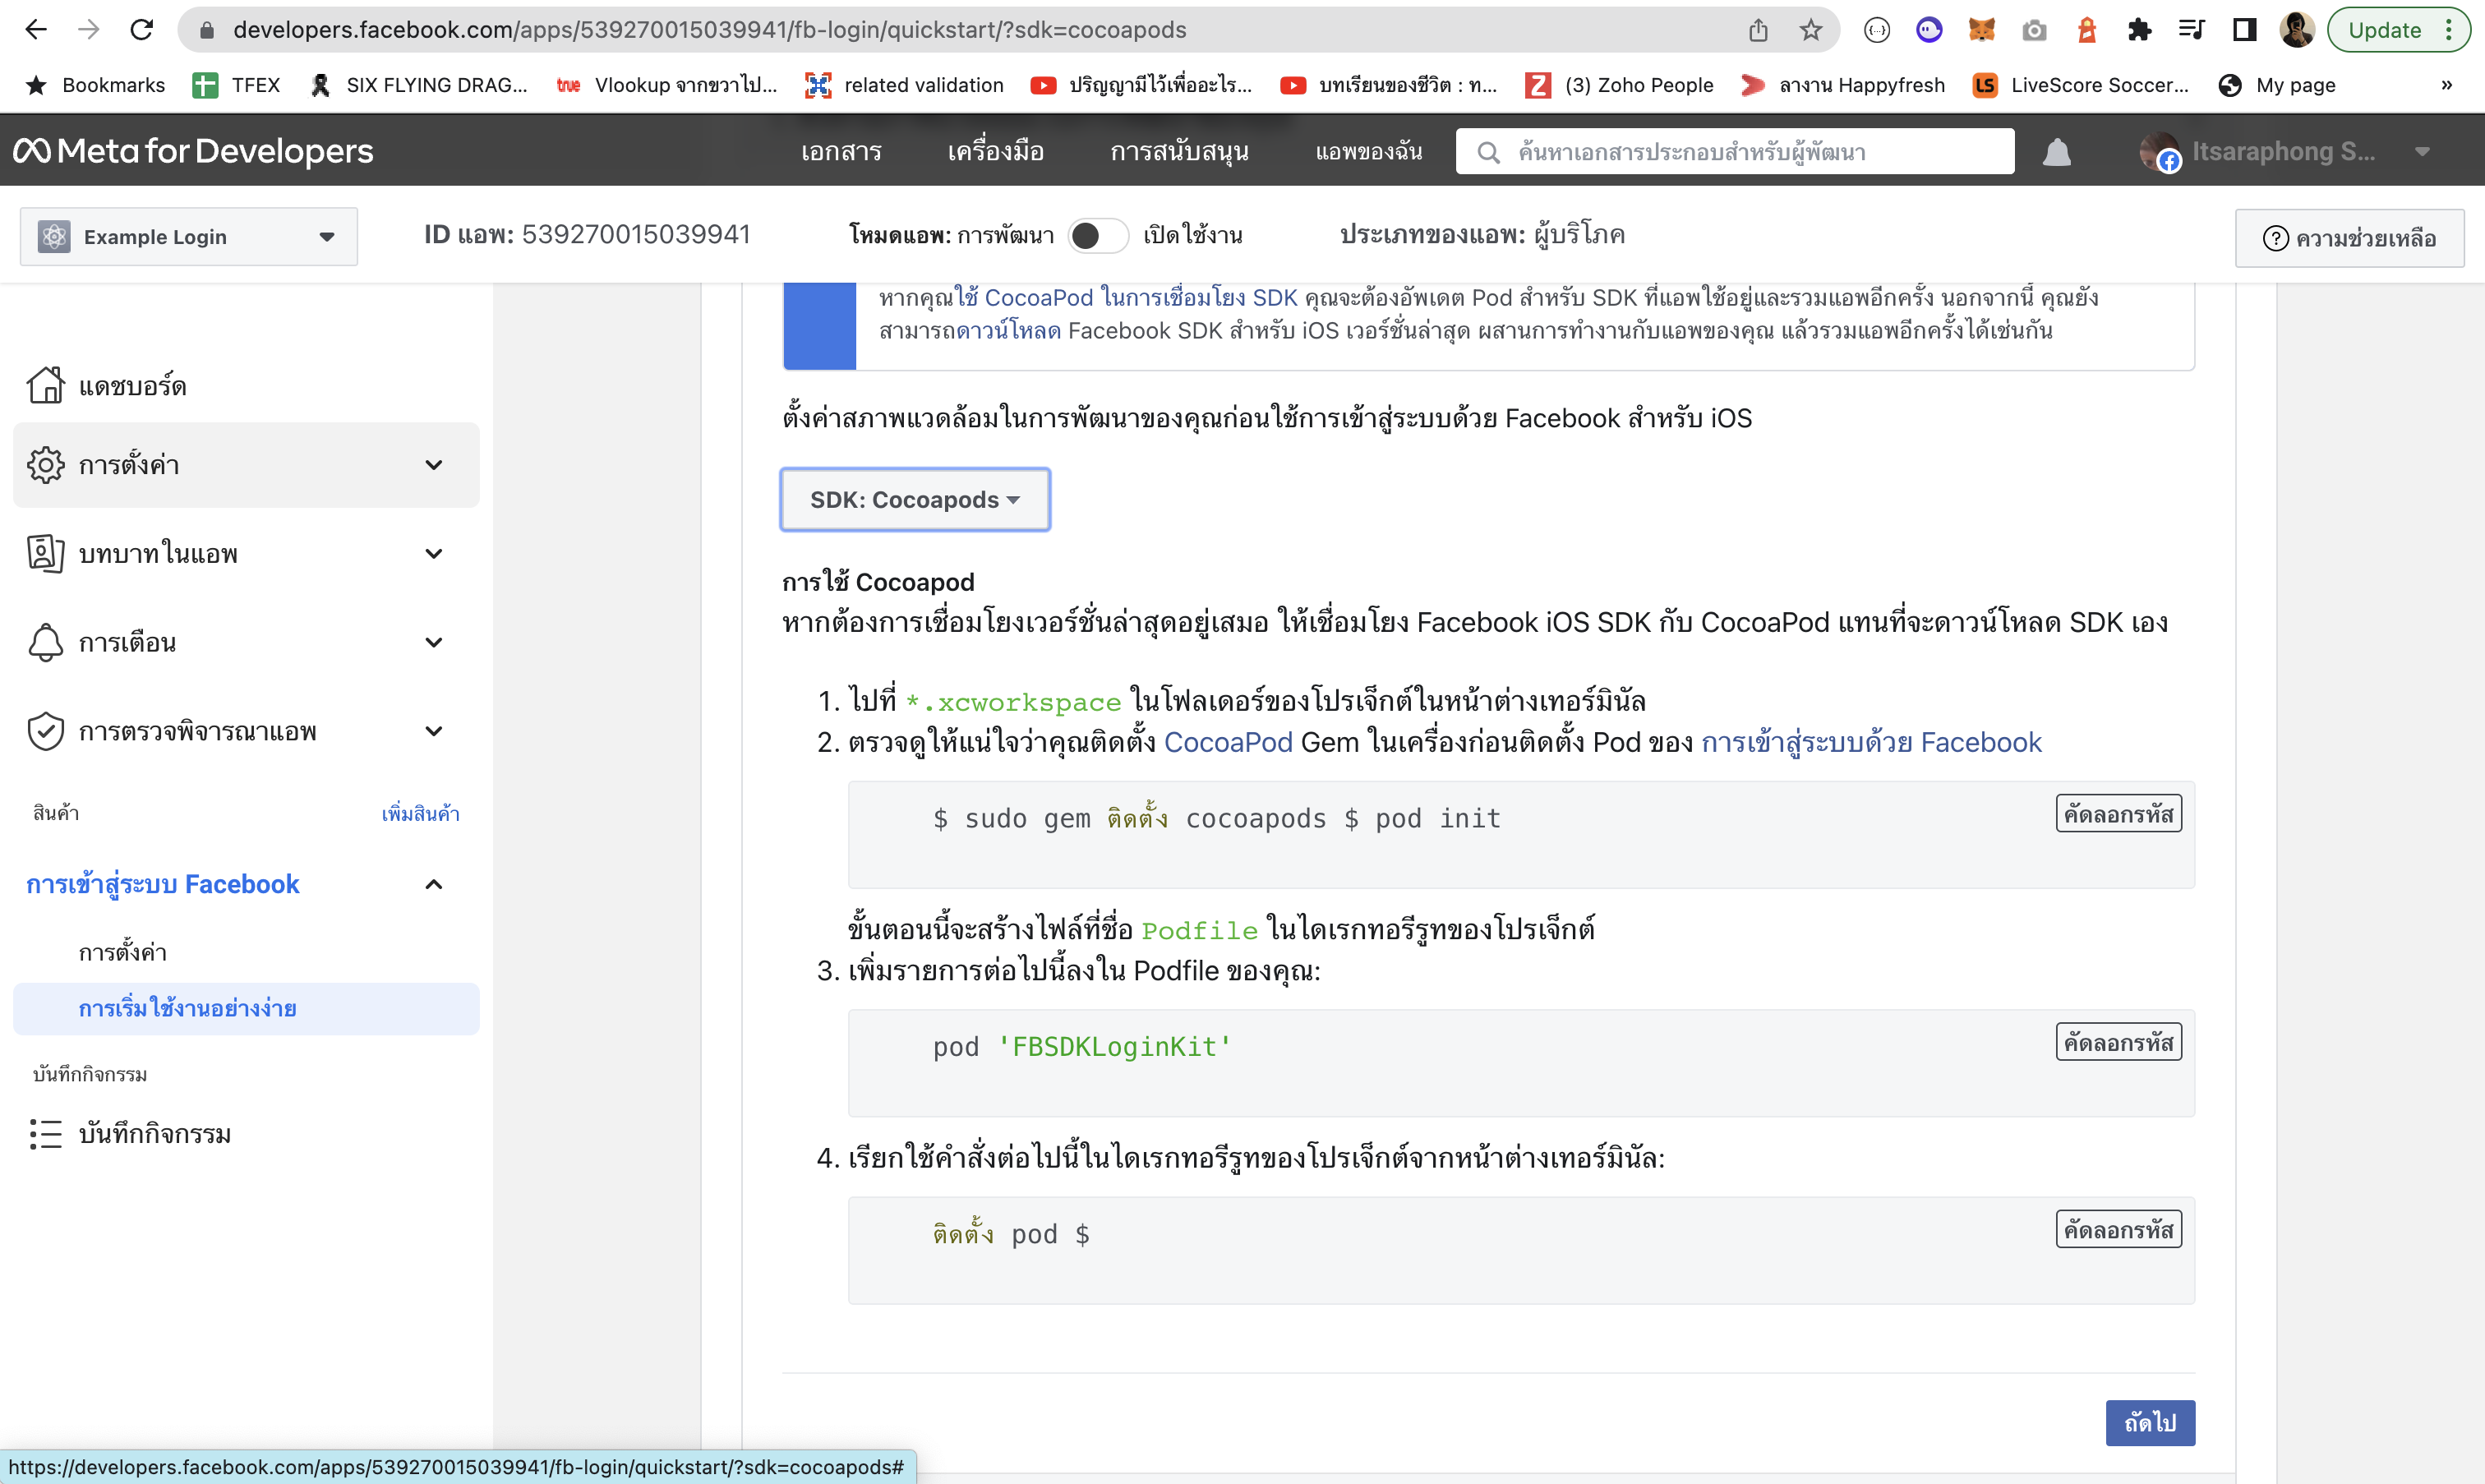This screenshot has width=2485, height=1484.
Task: Click the activity log list icon
Action: pyautogui.click(x=46, y=1134)
